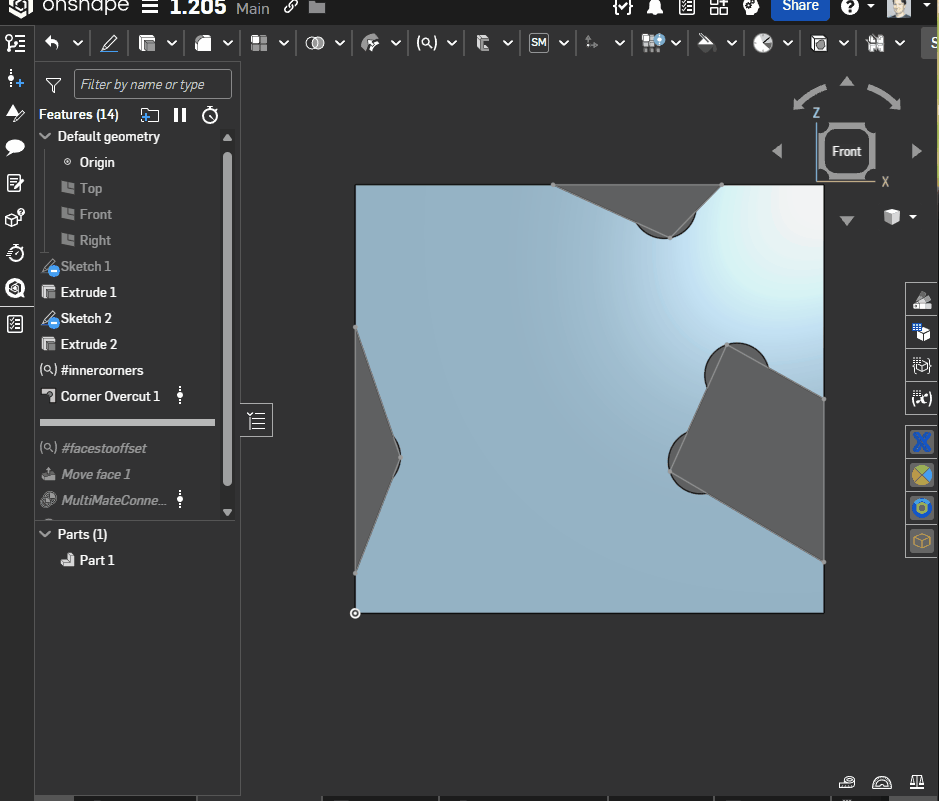The image size is (939, 801).
Task: Select the Sketch tool in toolbar
Action: 109,43
